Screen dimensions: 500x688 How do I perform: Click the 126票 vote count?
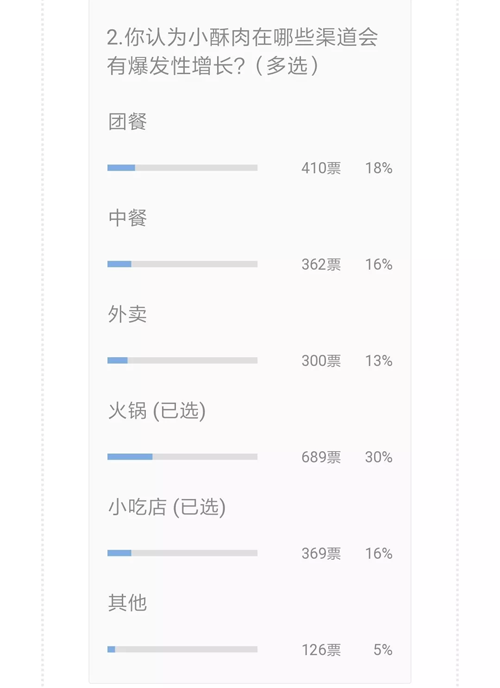click(321, 650)
